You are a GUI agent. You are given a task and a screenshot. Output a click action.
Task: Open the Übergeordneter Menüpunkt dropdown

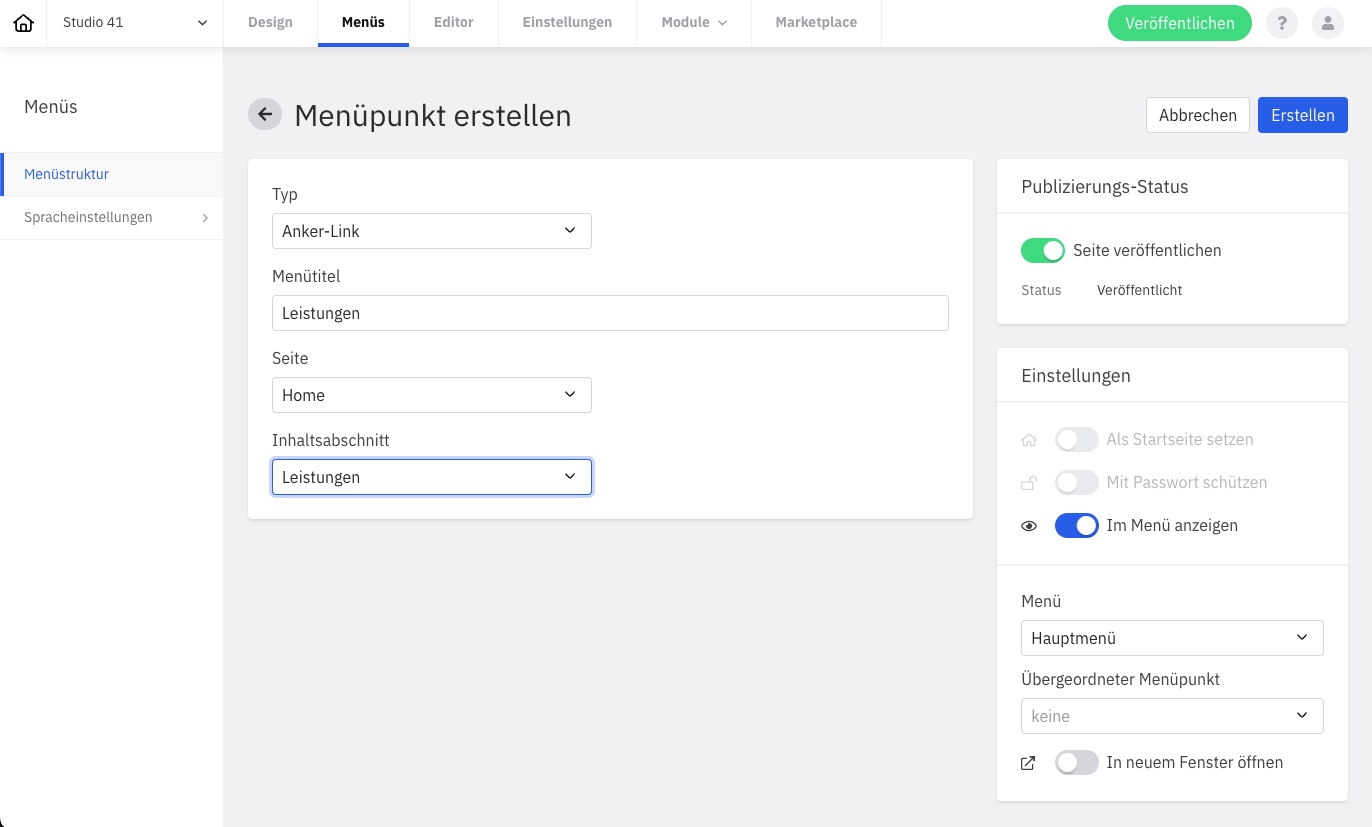(1172, 716)
